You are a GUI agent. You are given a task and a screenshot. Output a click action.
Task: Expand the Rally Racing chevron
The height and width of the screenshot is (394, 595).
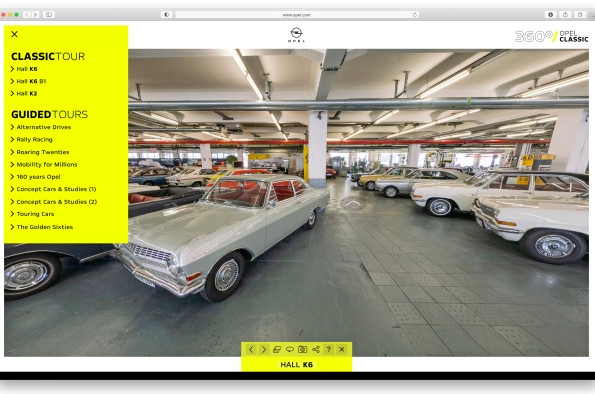pyautogui.click(x=13, y=140)
